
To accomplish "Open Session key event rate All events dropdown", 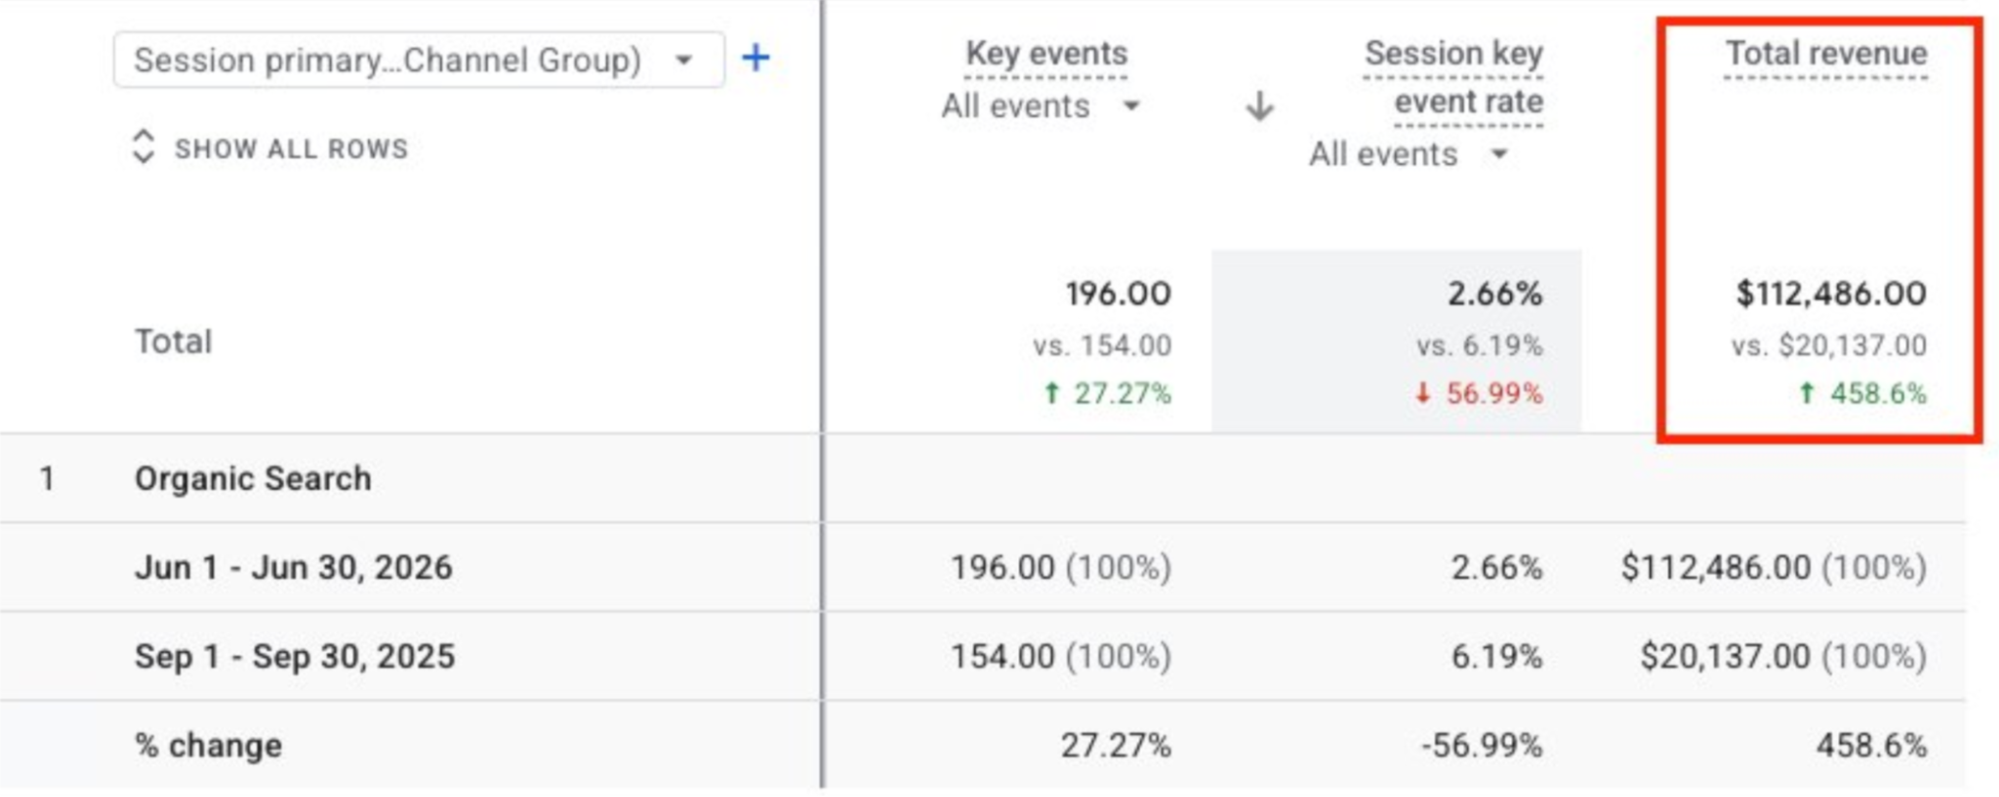I will tap(1408, 154).
